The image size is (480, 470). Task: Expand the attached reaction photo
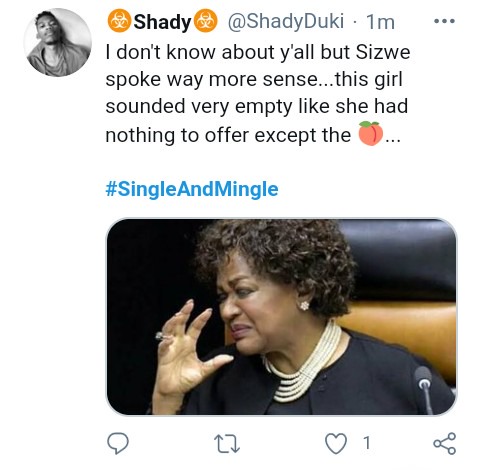[x=281, y=317]
